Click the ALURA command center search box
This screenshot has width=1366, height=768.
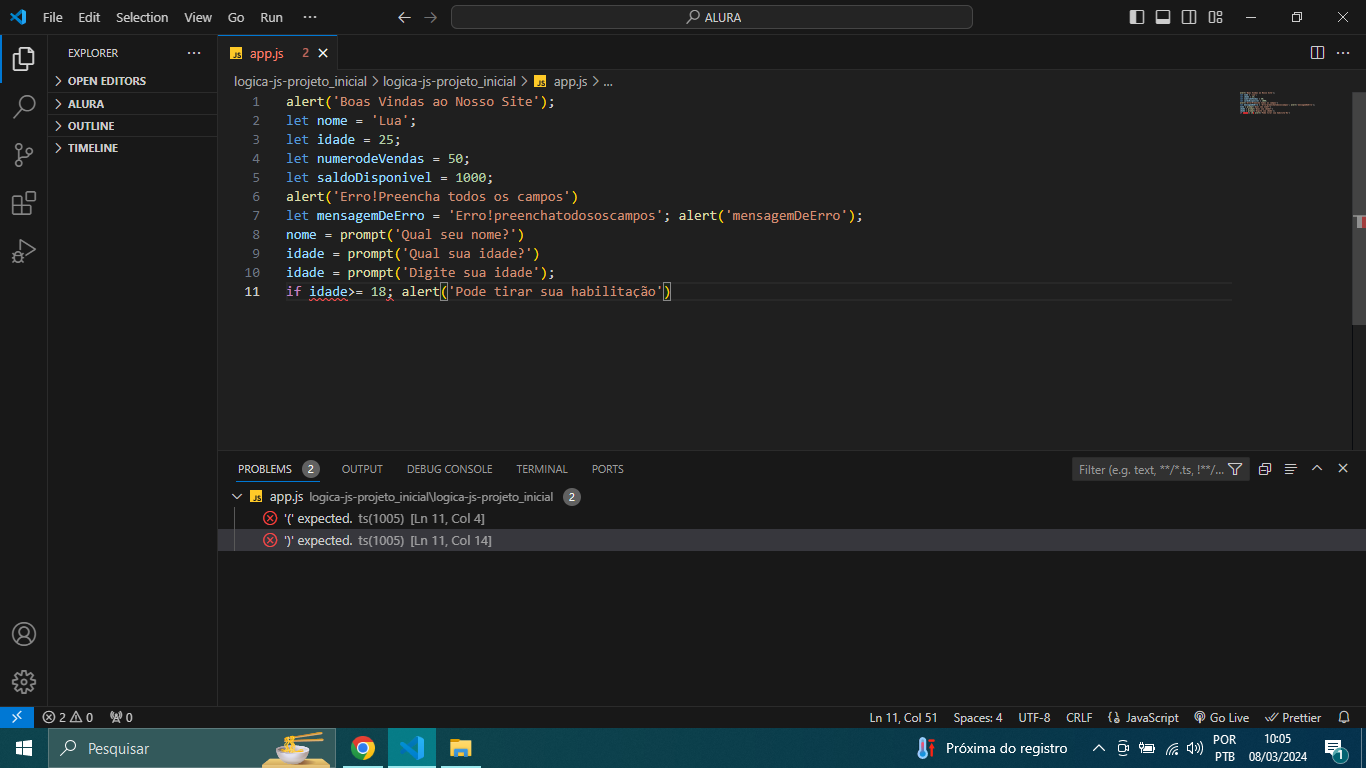click(x=712, y=17)
